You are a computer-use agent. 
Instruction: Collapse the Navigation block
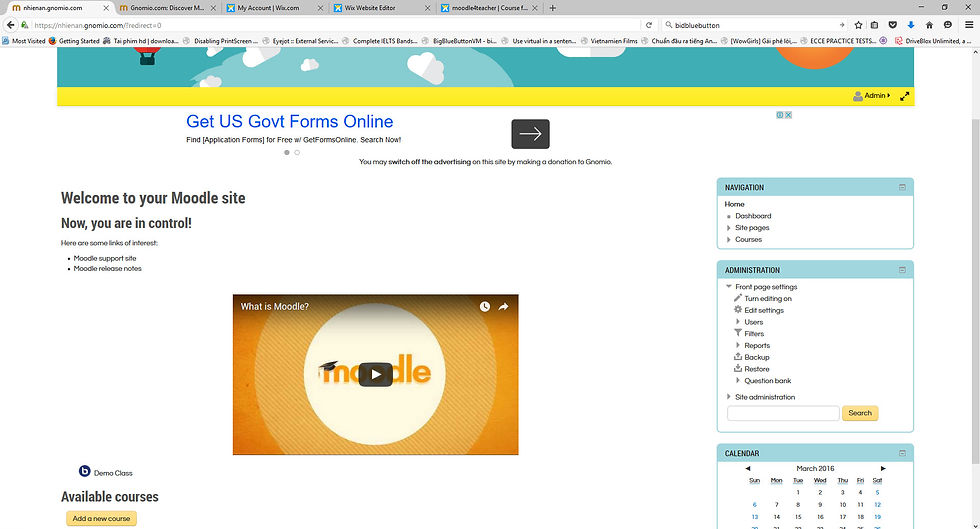click(902, 187)
